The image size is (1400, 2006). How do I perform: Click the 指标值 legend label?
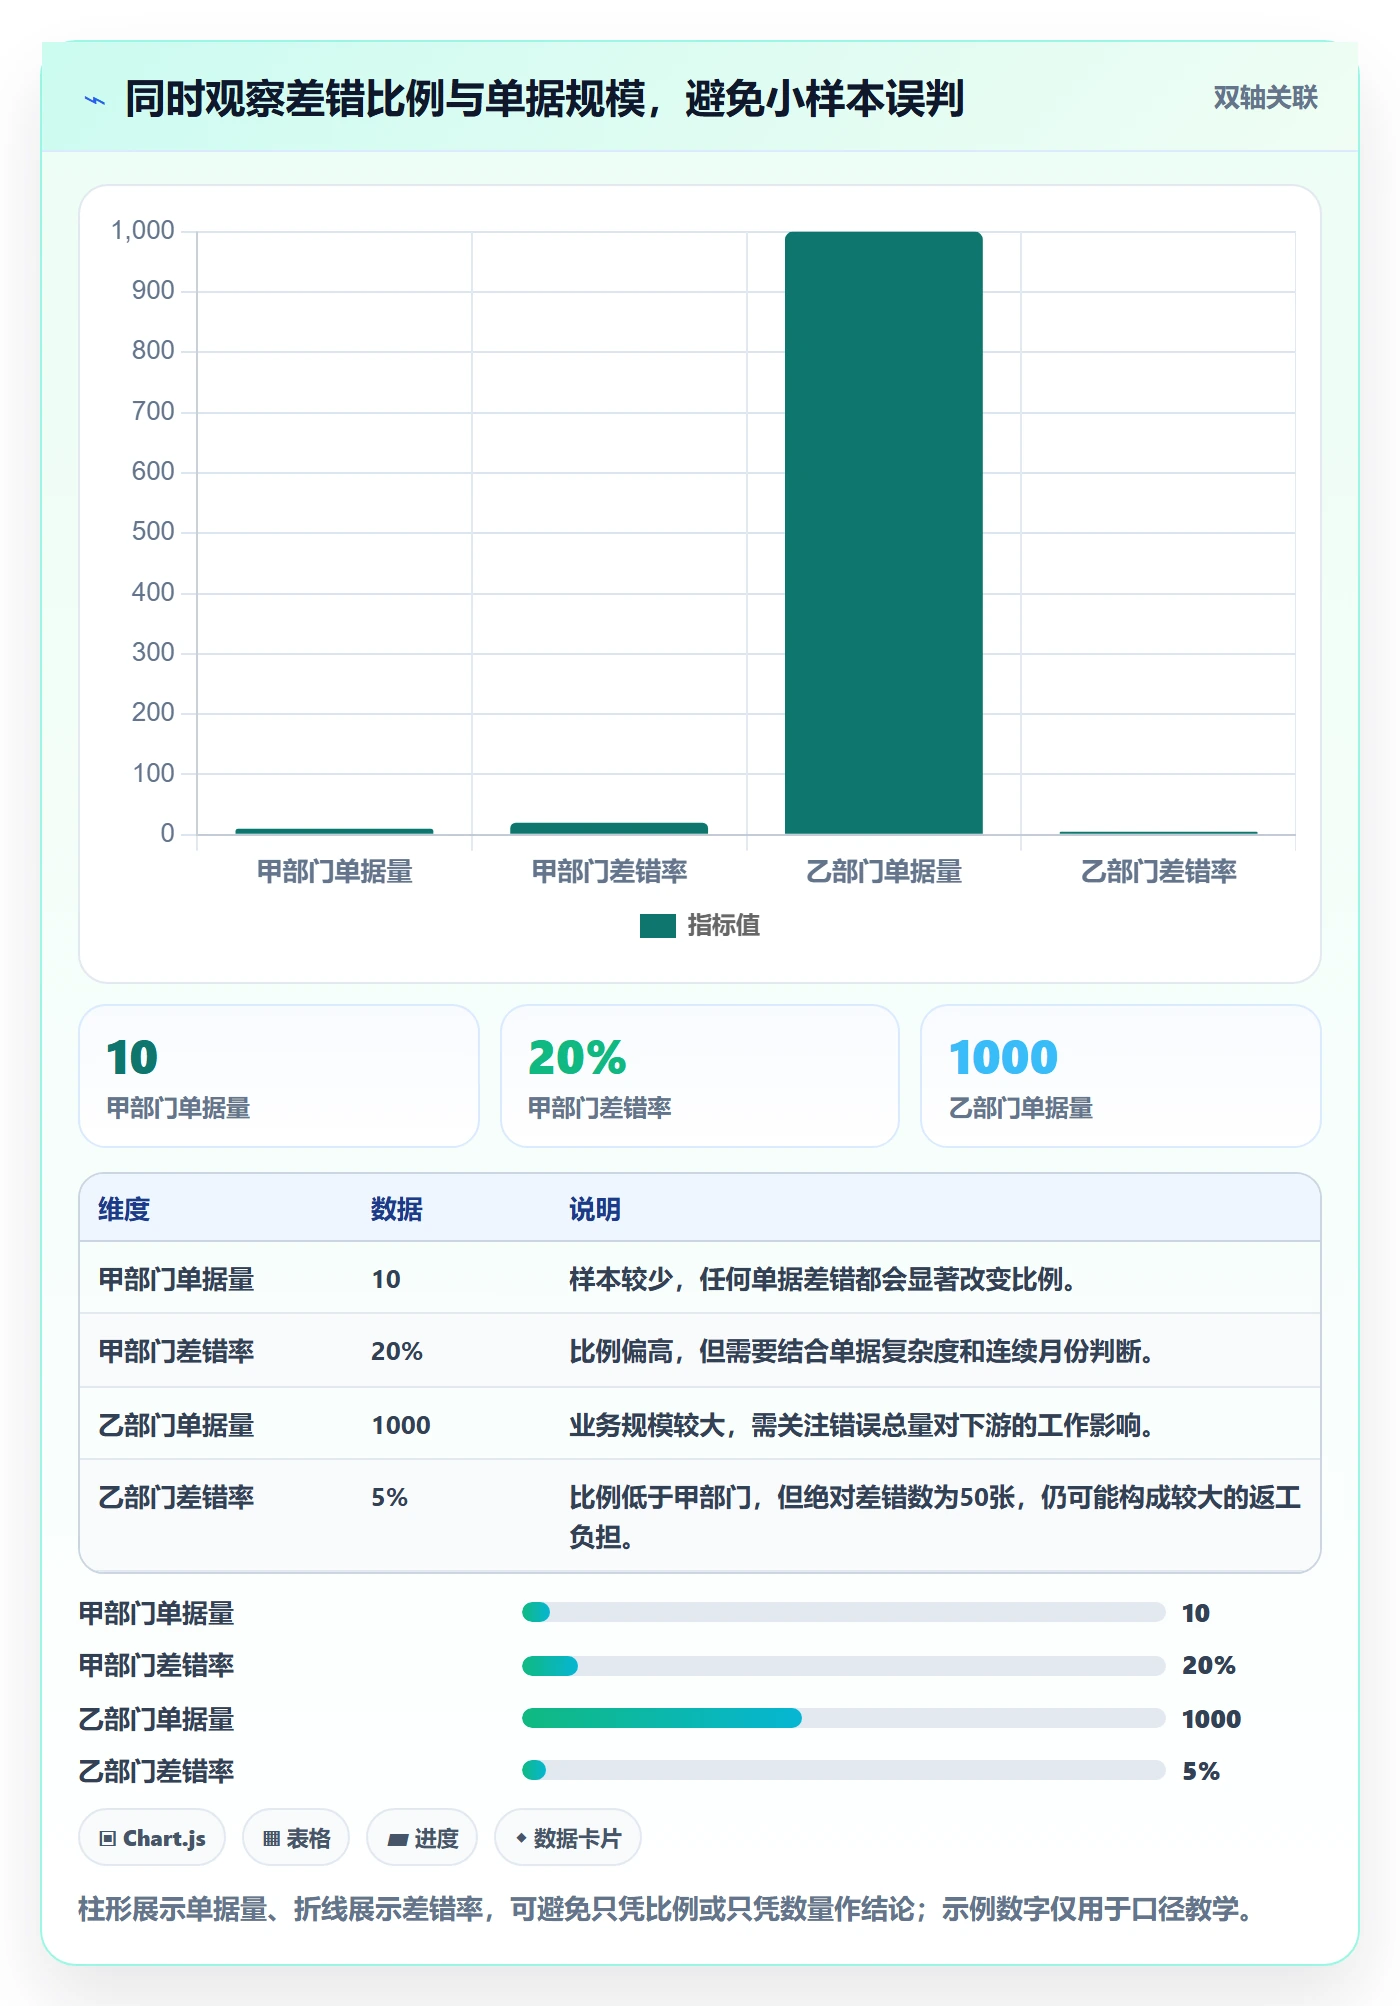[x=723, y=926]
